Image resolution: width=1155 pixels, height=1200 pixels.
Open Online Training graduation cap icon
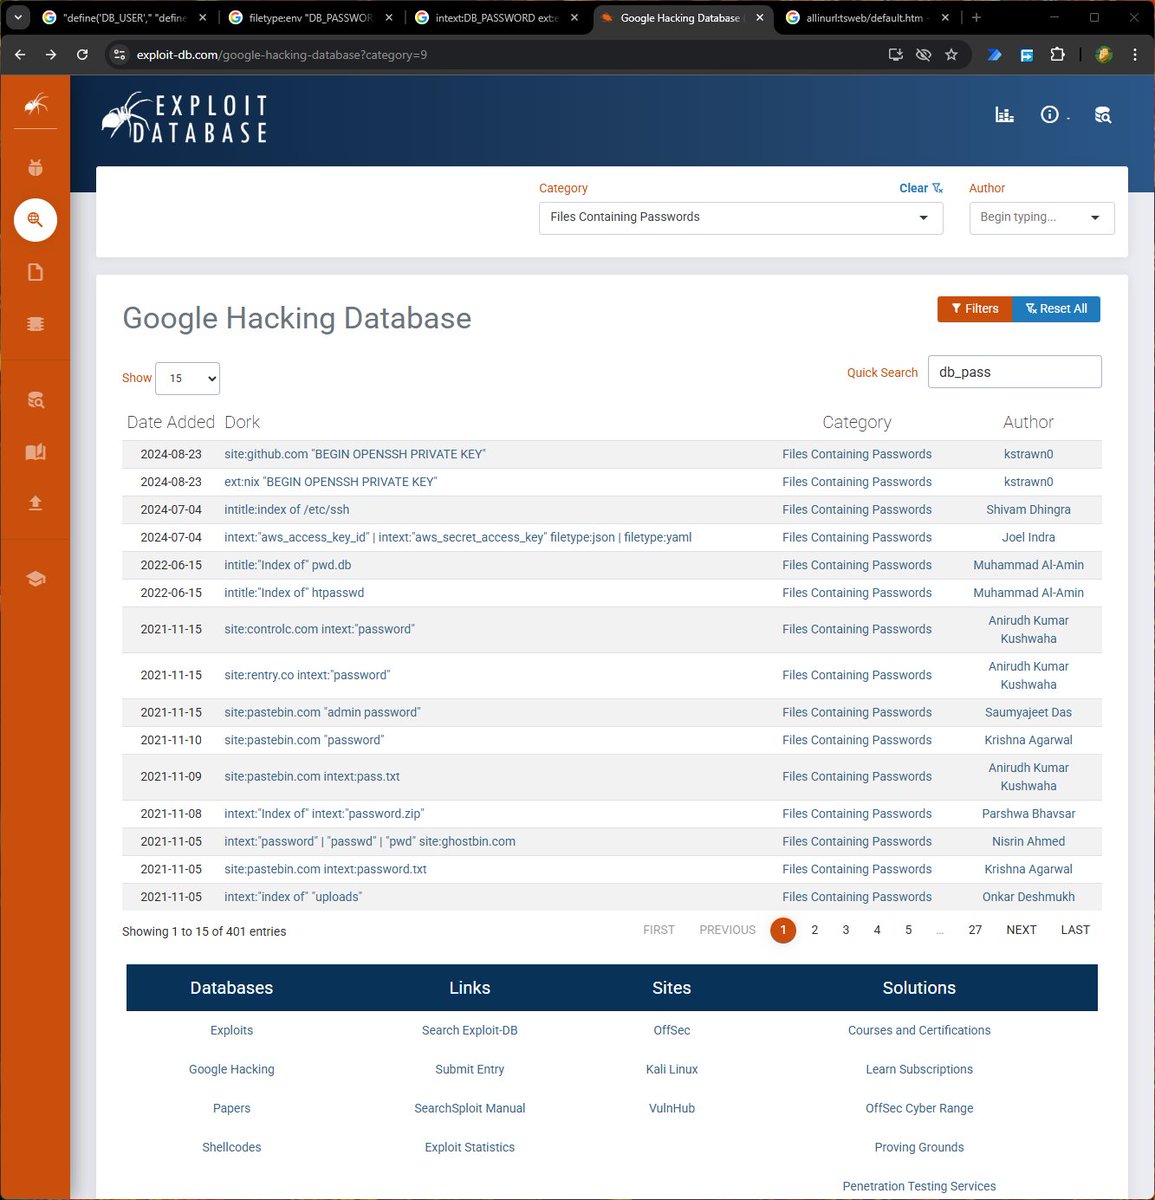[x=35, y=579]
